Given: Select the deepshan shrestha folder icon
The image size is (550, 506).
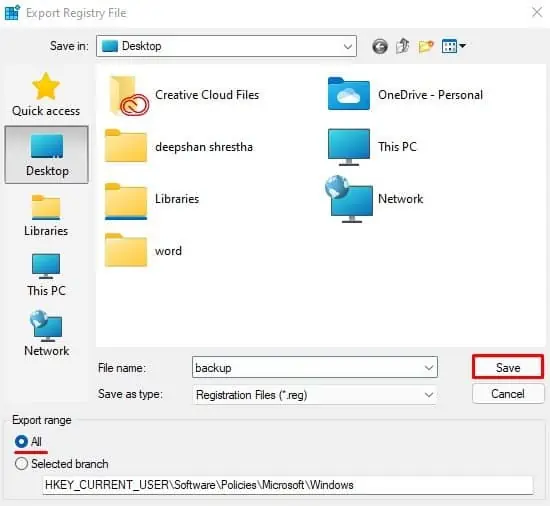Looking at the screenshot, I should [x=126, y=146].
